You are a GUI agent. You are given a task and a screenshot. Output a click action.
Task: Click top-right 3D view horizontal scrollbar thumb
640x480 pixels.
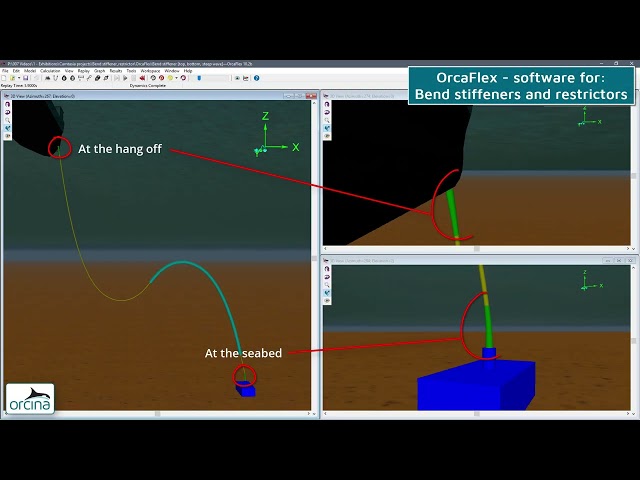[476, 249]
